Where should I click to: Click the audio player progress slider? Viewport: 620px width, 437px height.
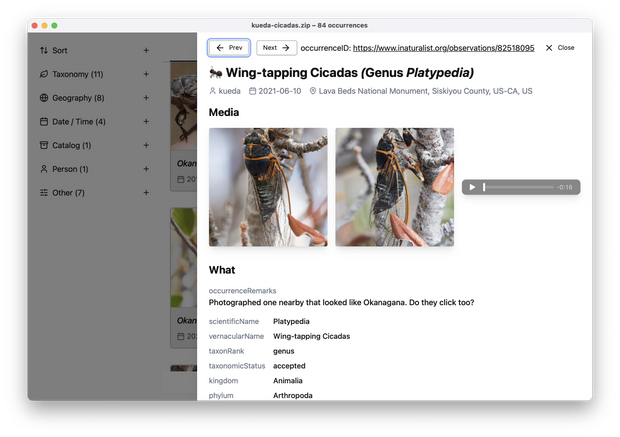click(517, 187)
